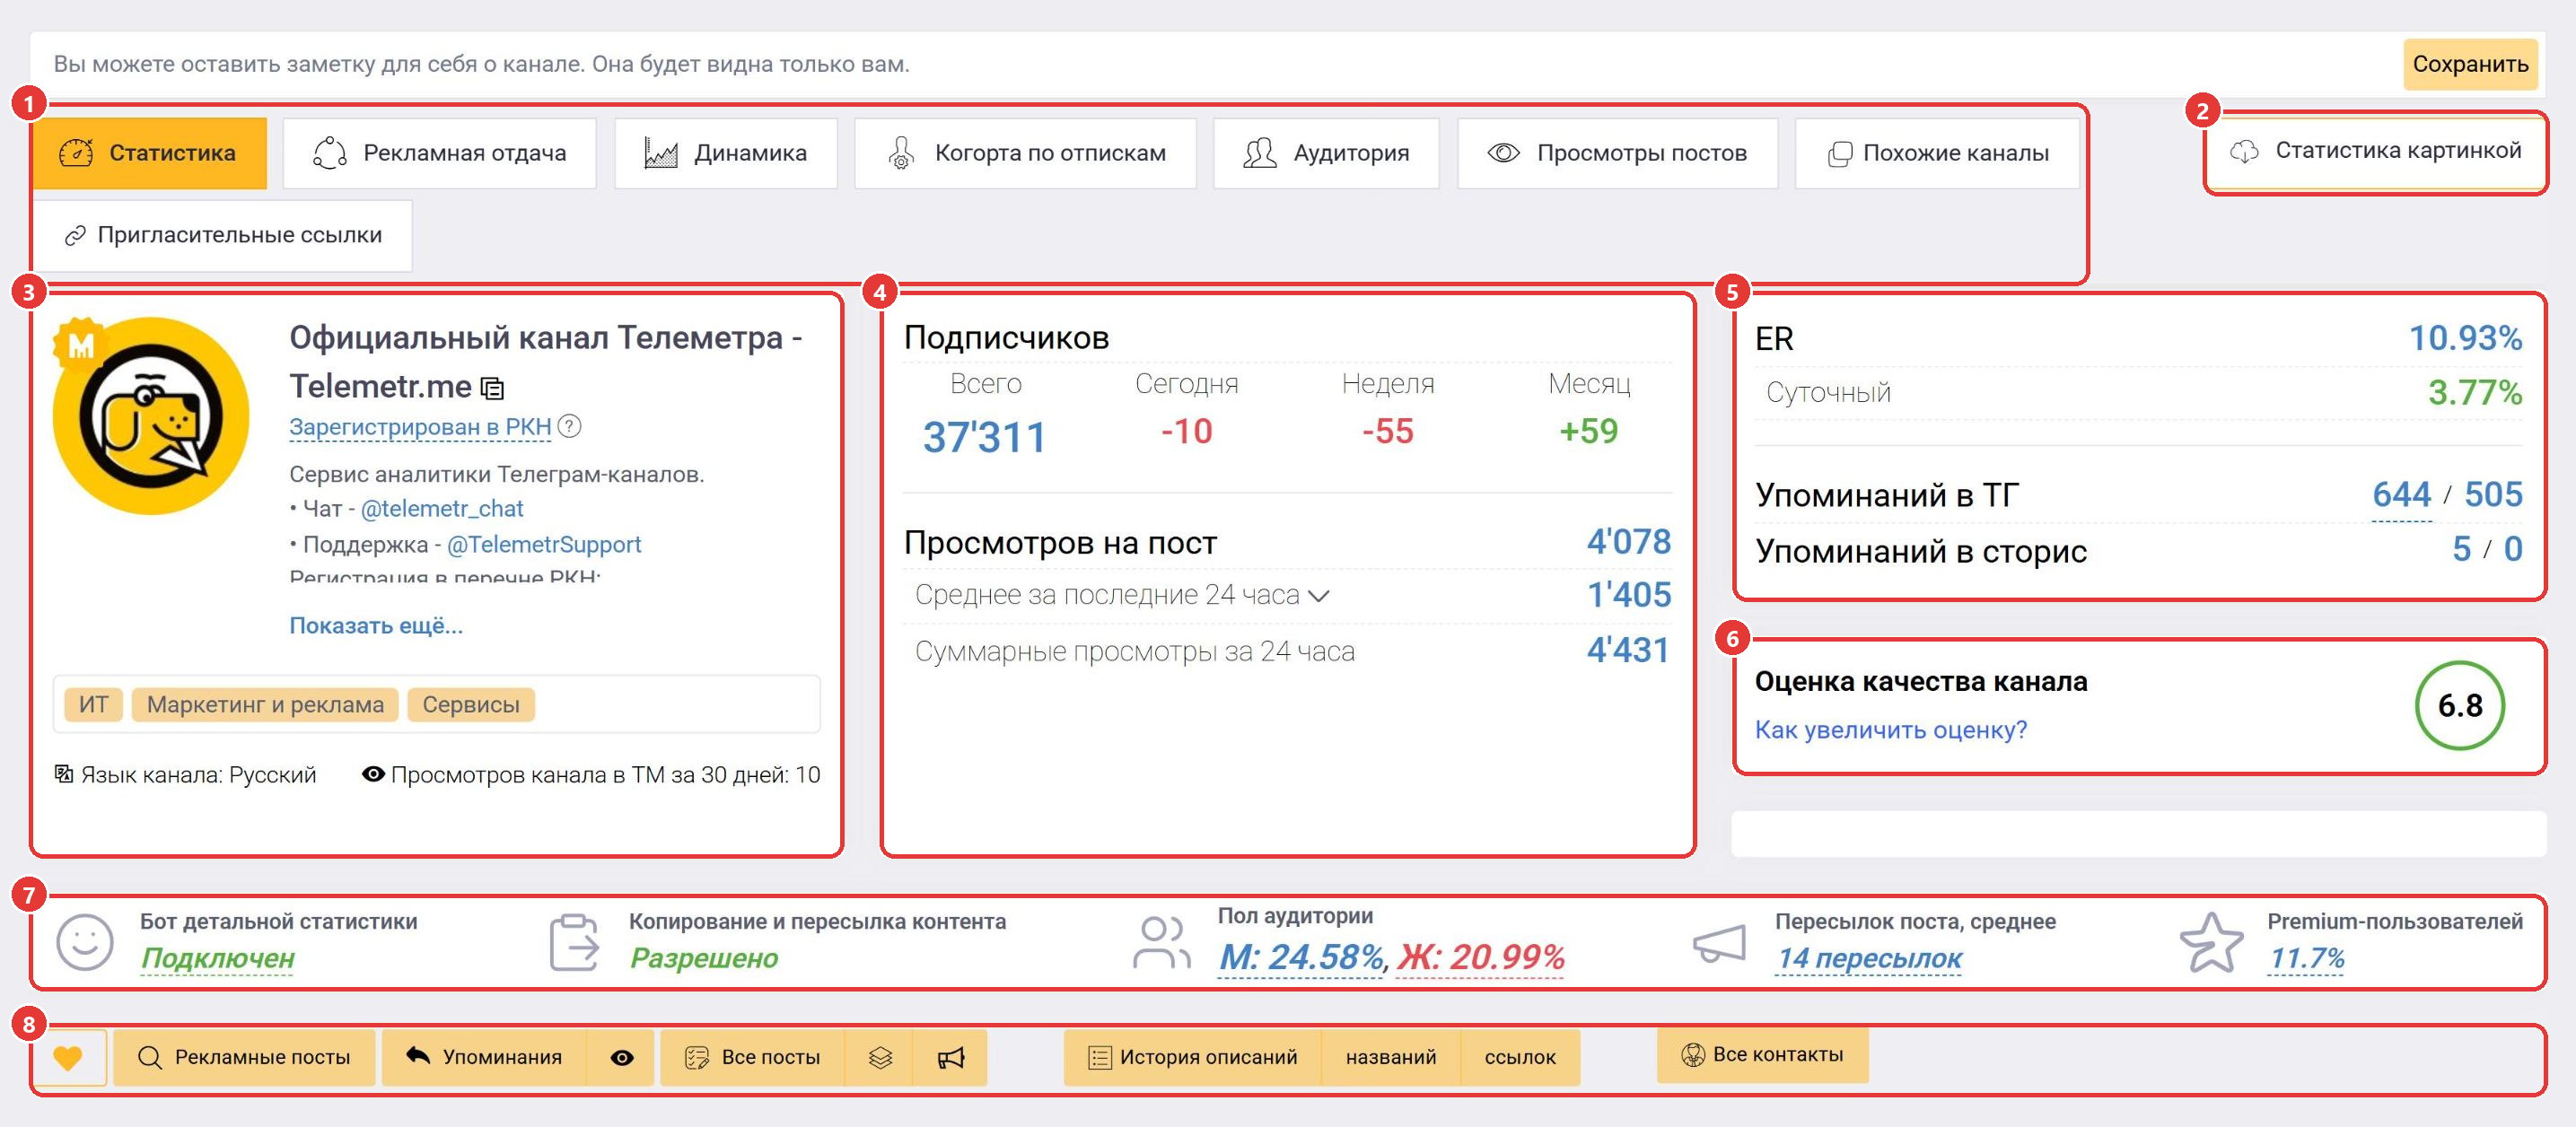Click the channel note input field
2576x1127 pixels.
(x=1215, y=64)
